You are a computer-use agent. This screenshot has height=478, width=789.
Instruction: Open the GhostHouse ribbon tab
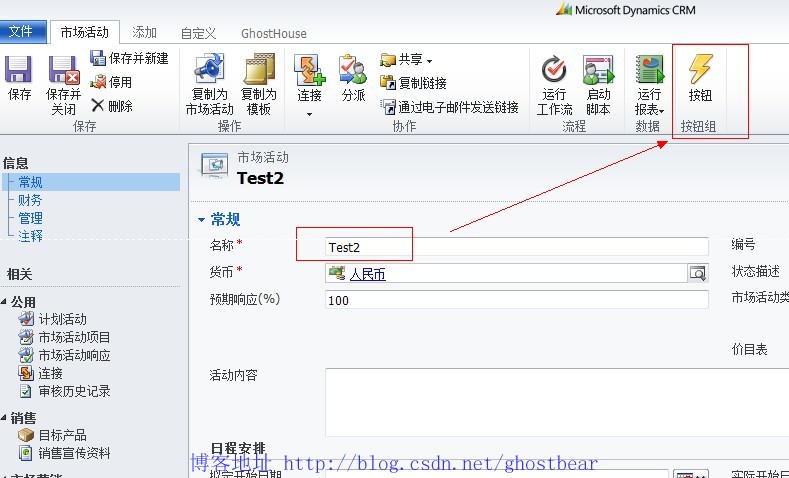click(274, 34)
